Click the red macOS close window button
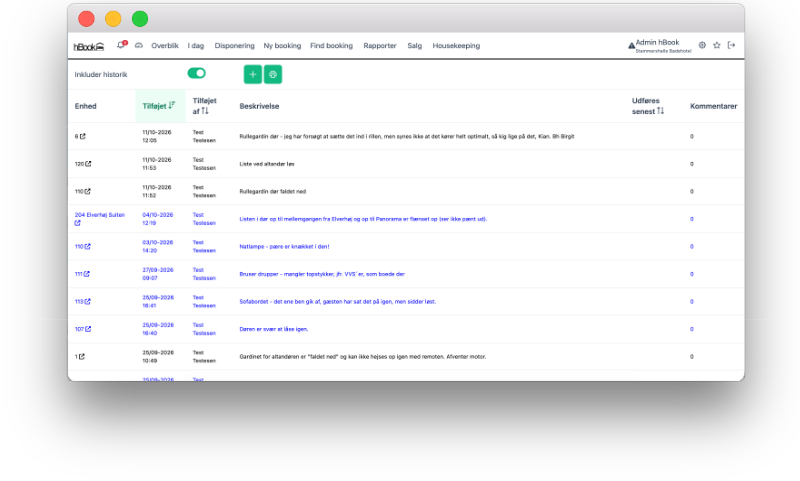 pos(86,19)
